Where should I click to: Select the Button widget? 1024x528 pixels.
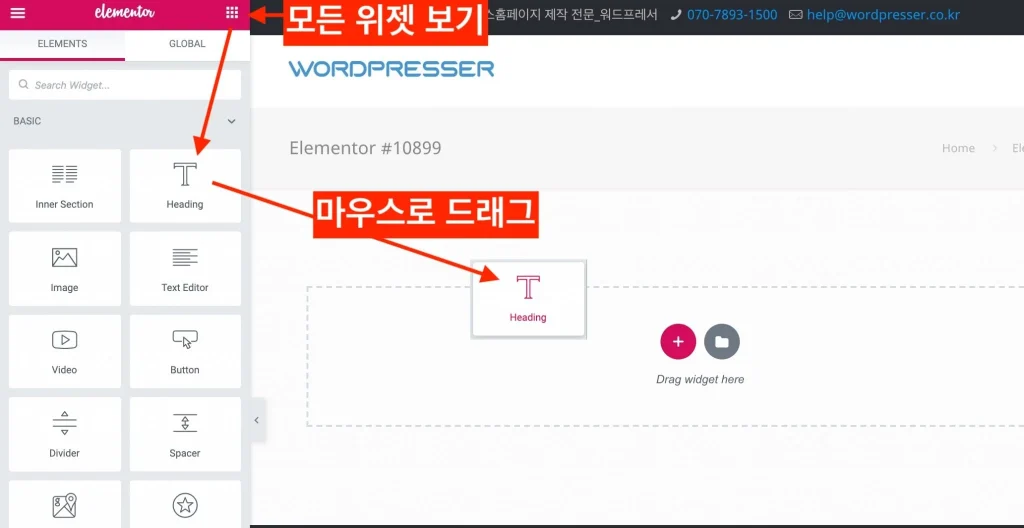coord(185,352)
